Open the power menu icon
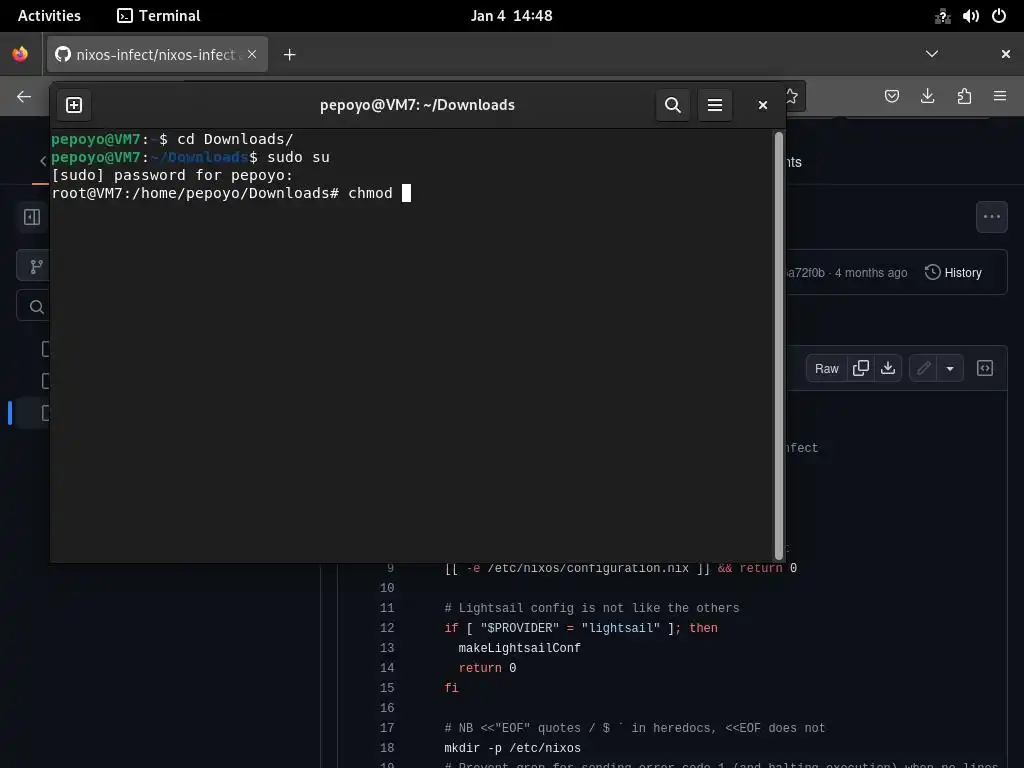Screen dimensions: 1024x768 [999, 16]
